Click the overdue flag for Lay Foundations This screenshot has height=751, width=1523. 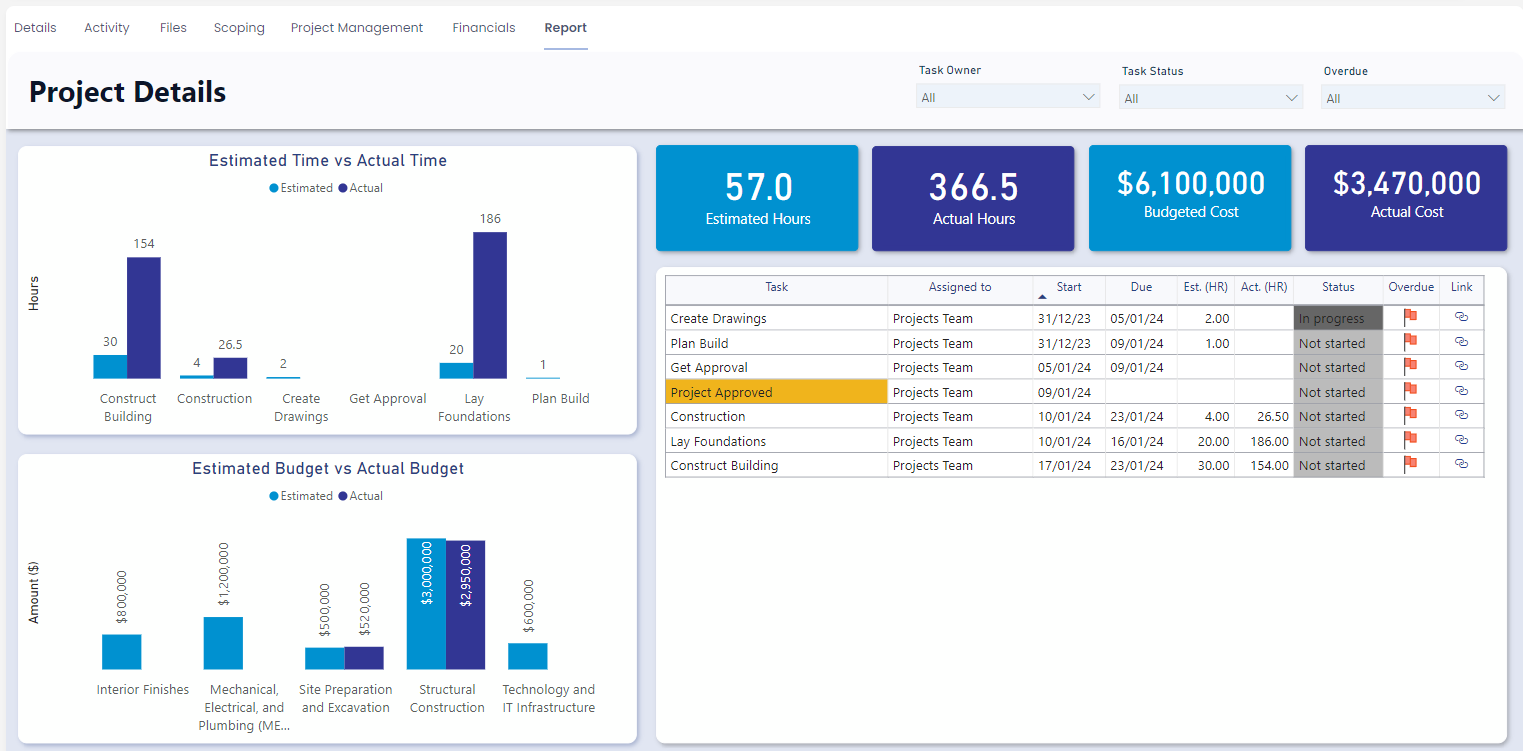pos(1410,441)
